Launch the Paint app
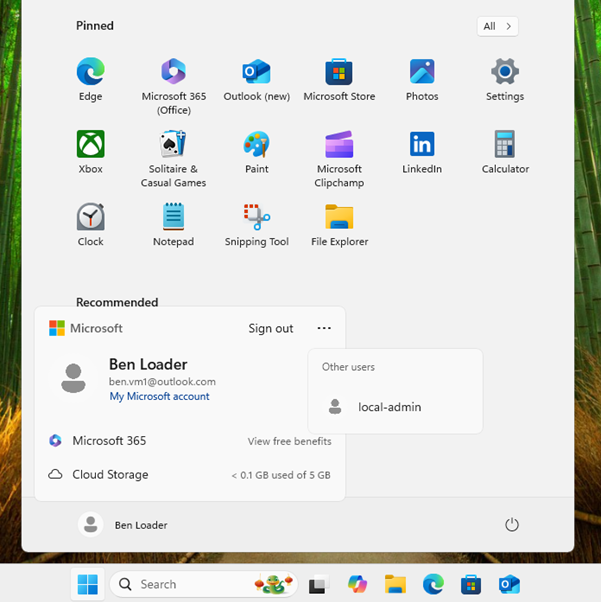Image resolution: width=601 pixels, height=602 pixels. [x=257, y=152]
